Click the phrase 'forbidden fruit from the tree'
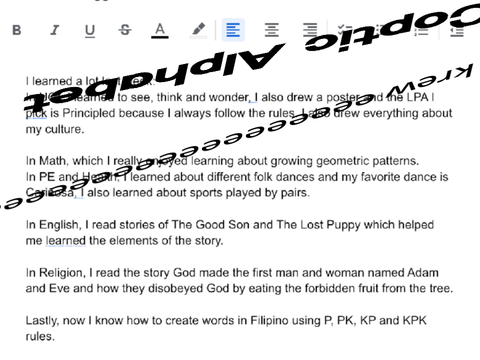480x360 pixels. (378, 288)
